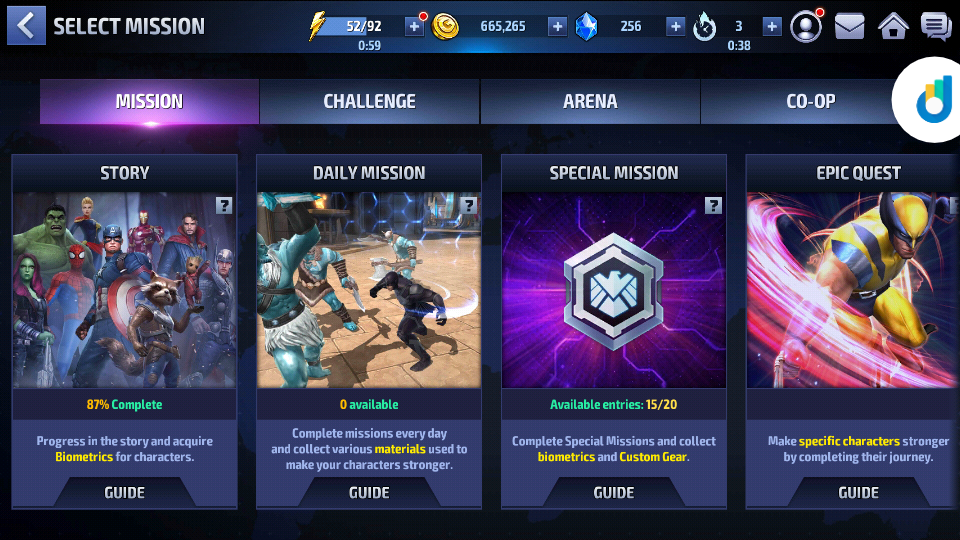The image size is (960, 540).
Task: Open the Special Mission help question mark
Action: pyautogui.click(x=713, y=206)
